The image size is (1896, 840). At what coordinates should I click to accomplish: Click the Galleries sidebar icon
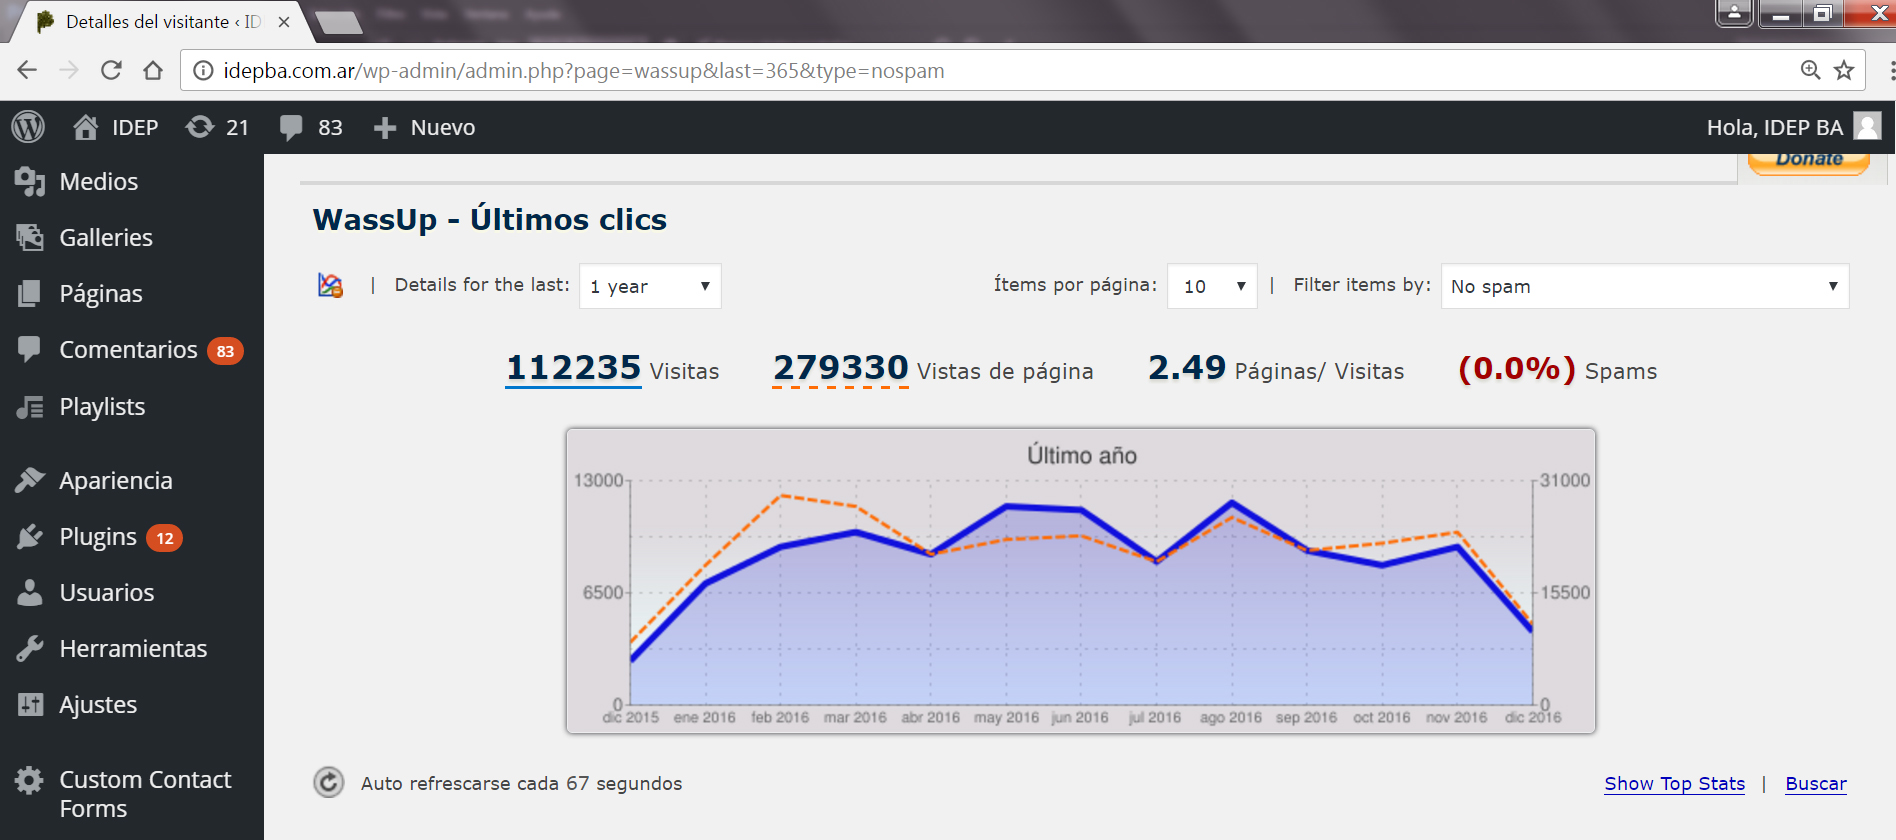[x=30, y=237]
